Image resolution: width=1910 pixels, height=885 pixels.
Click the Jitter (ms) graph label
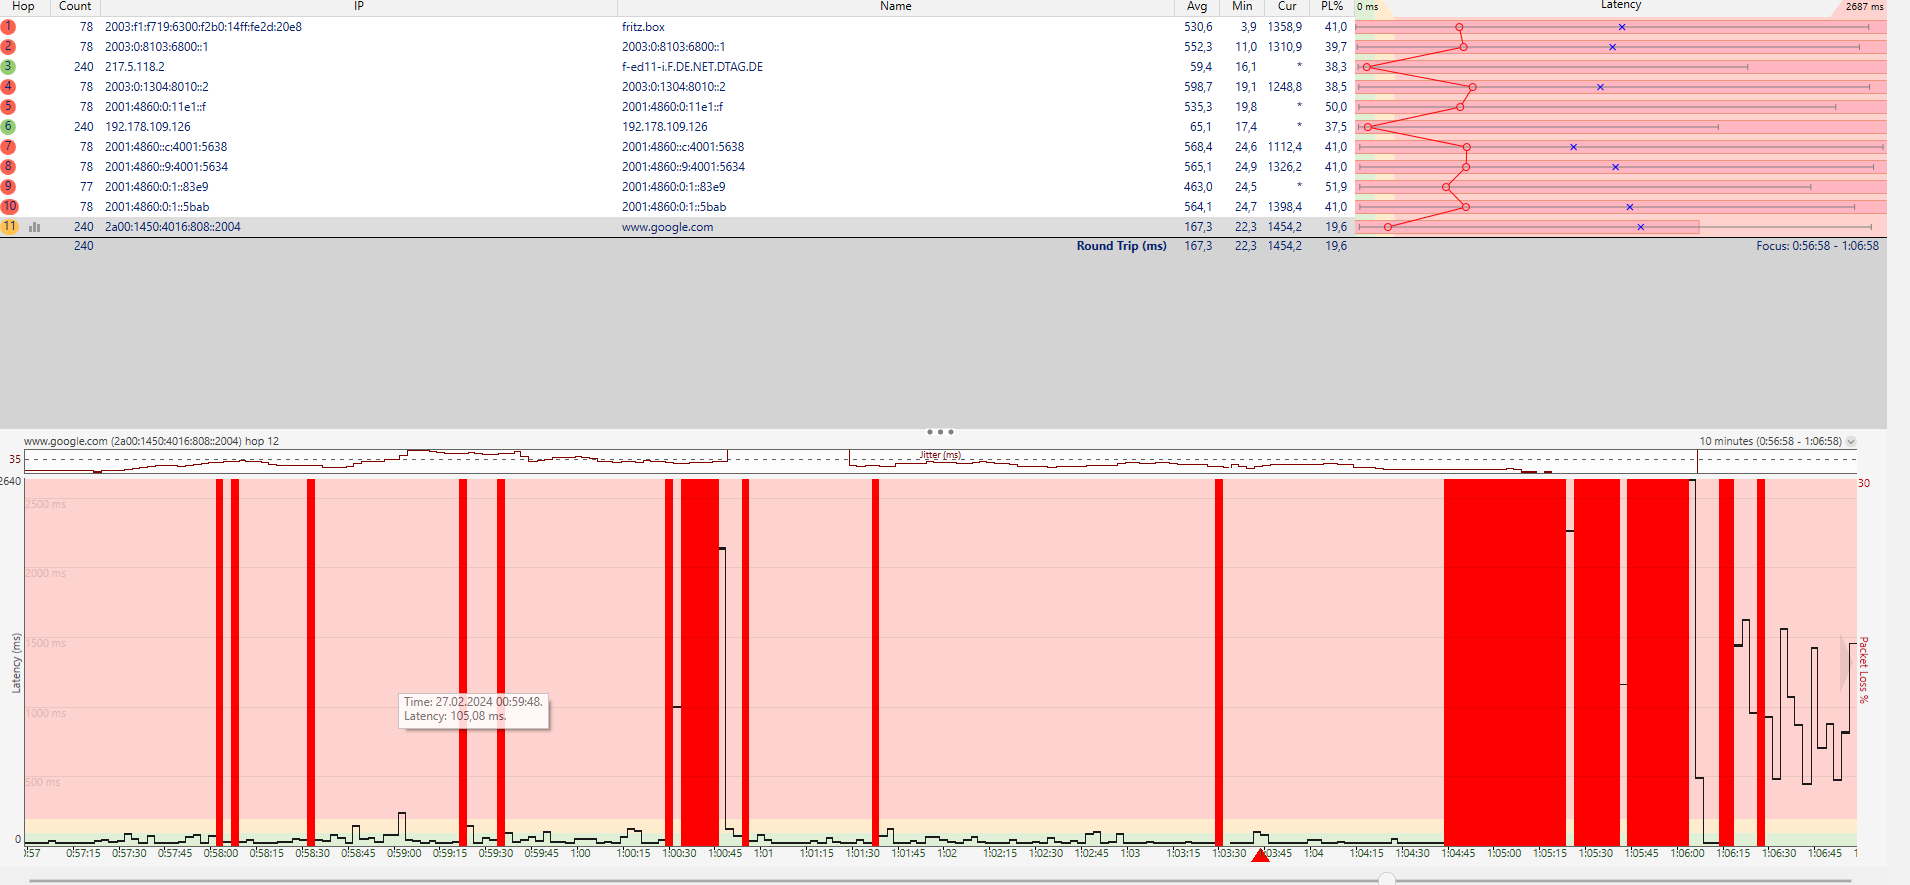coord(940,455)
